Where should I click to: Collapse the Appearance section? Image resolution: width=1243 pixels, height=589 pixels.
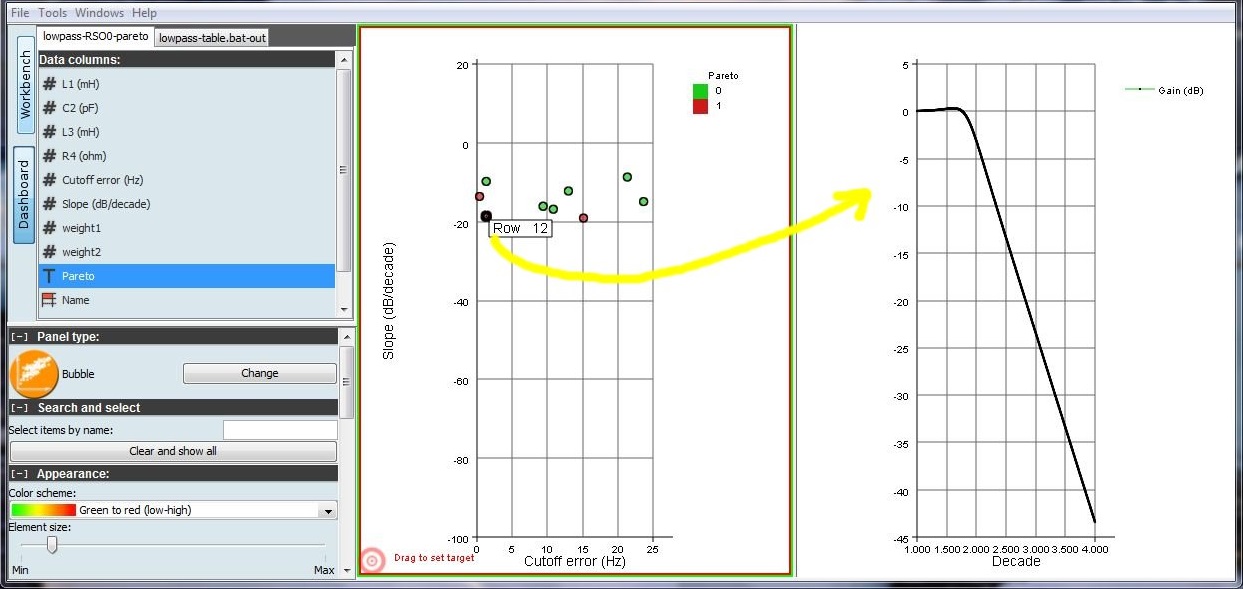tap(19, 474)
